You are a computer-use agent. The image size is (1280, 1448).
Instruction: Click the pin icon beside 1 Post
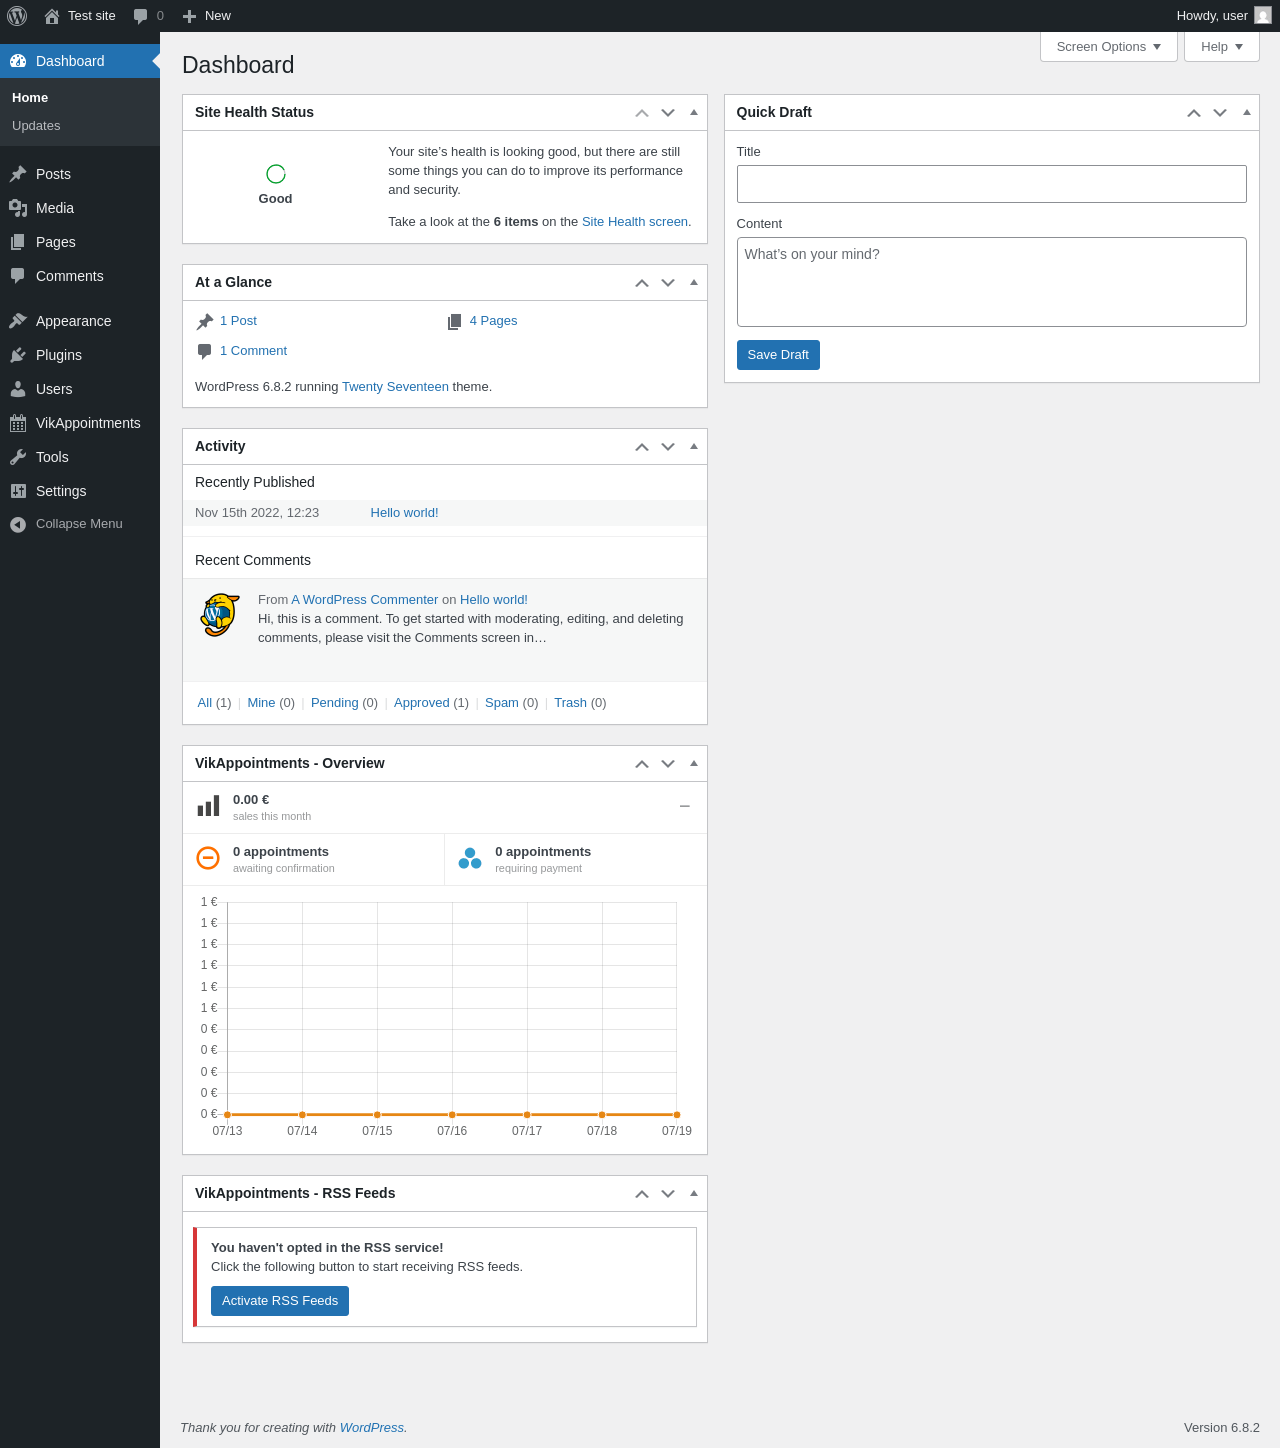[x=205, y=321]
